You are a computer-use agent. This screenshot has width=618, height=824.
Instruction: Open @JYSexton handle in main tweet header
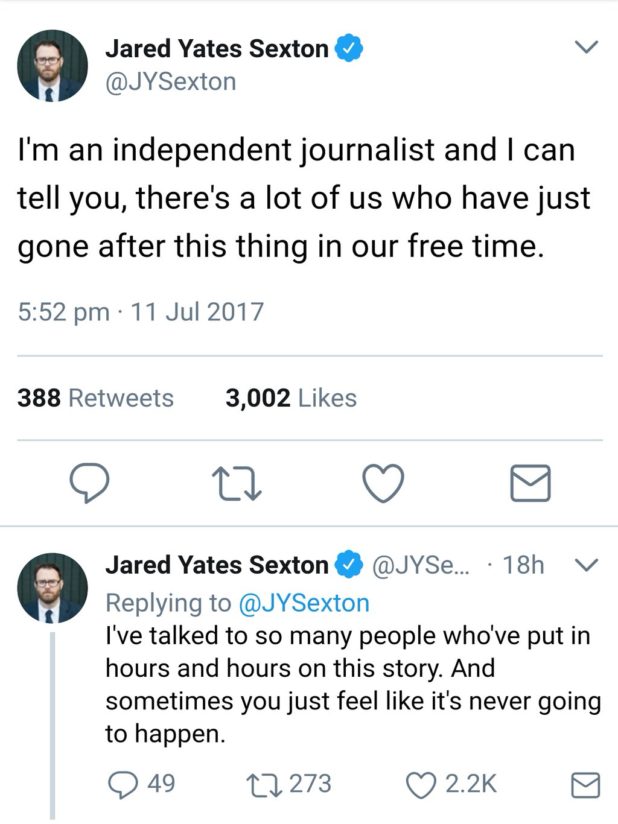pos(171,82)
